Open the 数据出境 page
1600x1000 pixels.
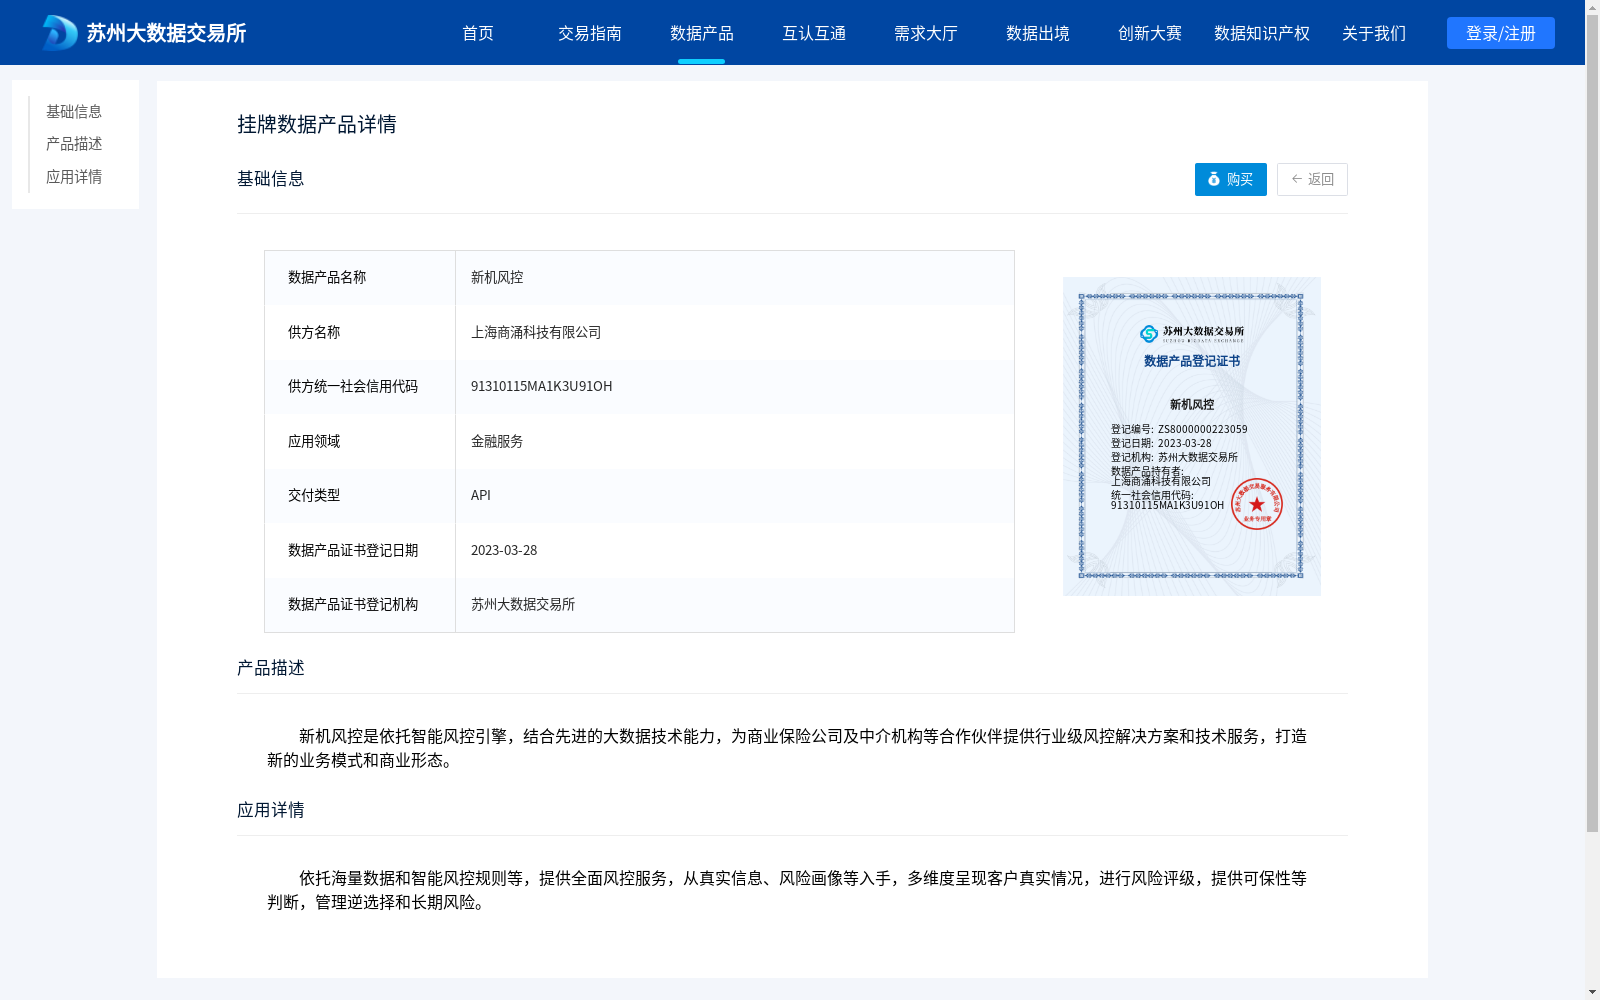tap(1037, 33)
